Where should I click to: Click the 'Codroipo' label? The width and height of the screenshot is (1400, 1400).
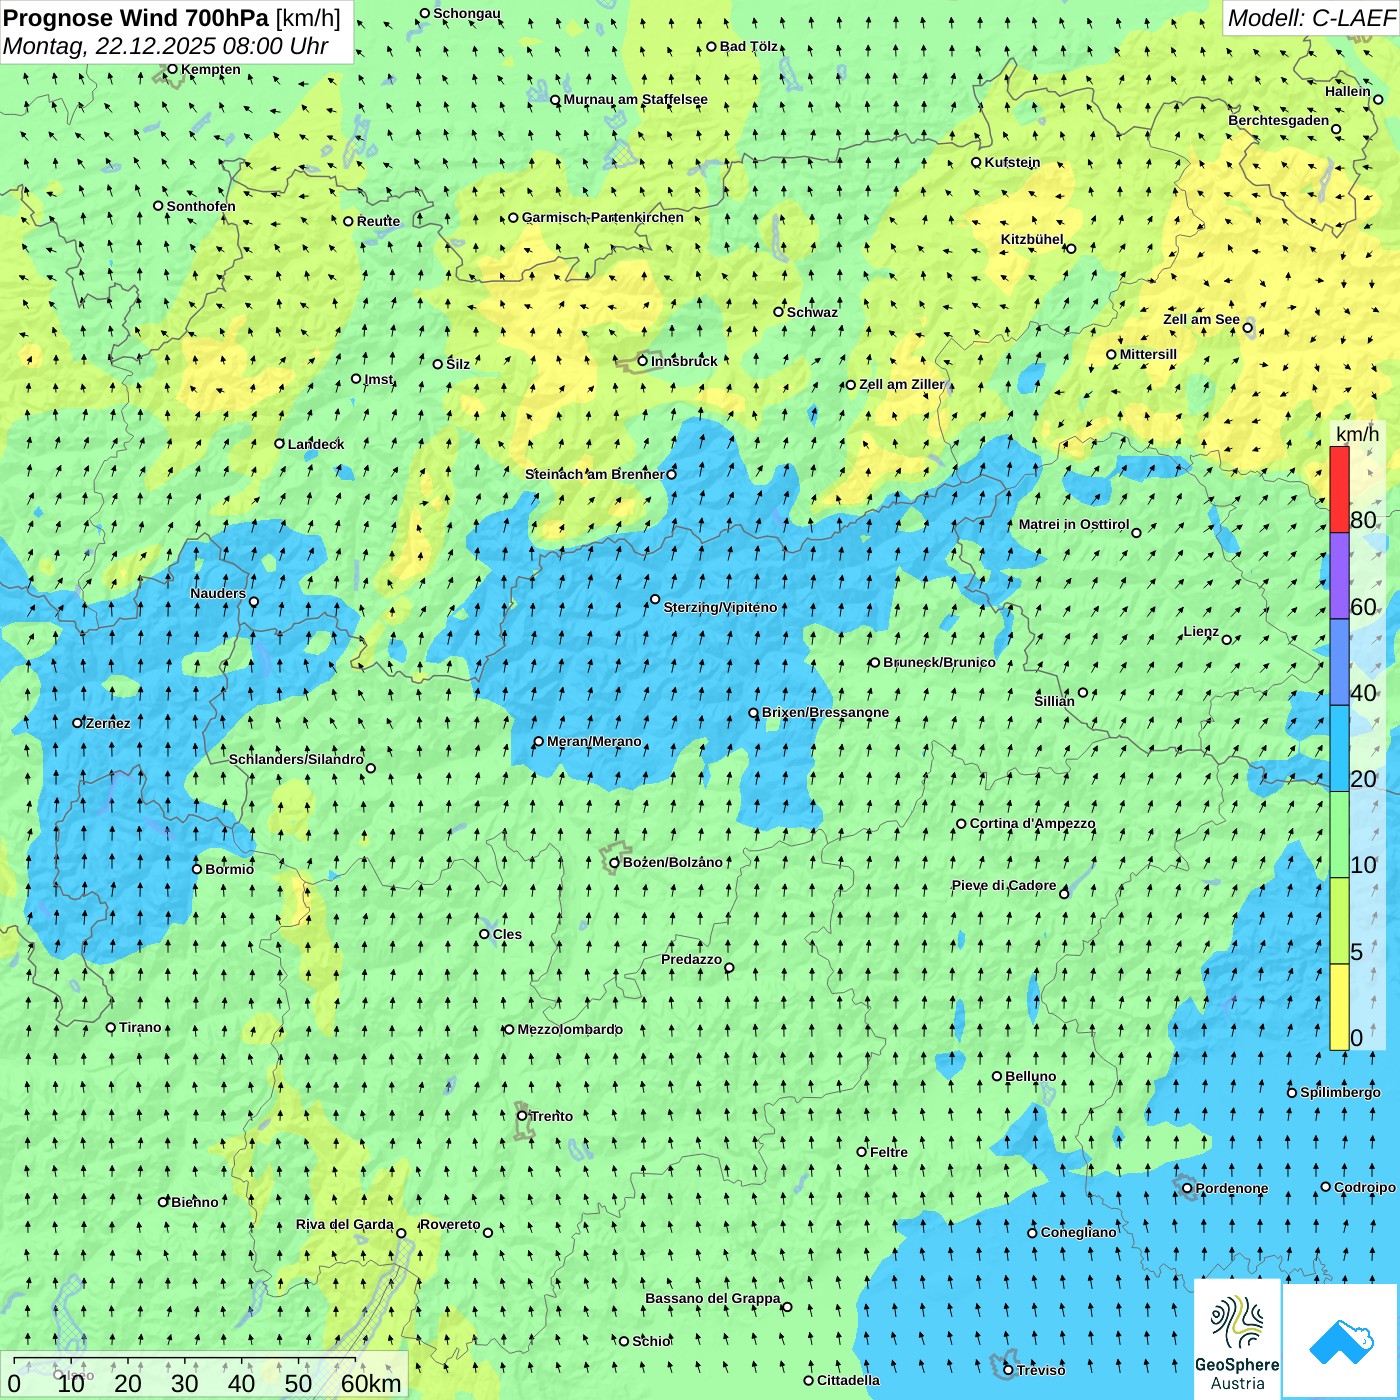[x=1365, y=1187]
